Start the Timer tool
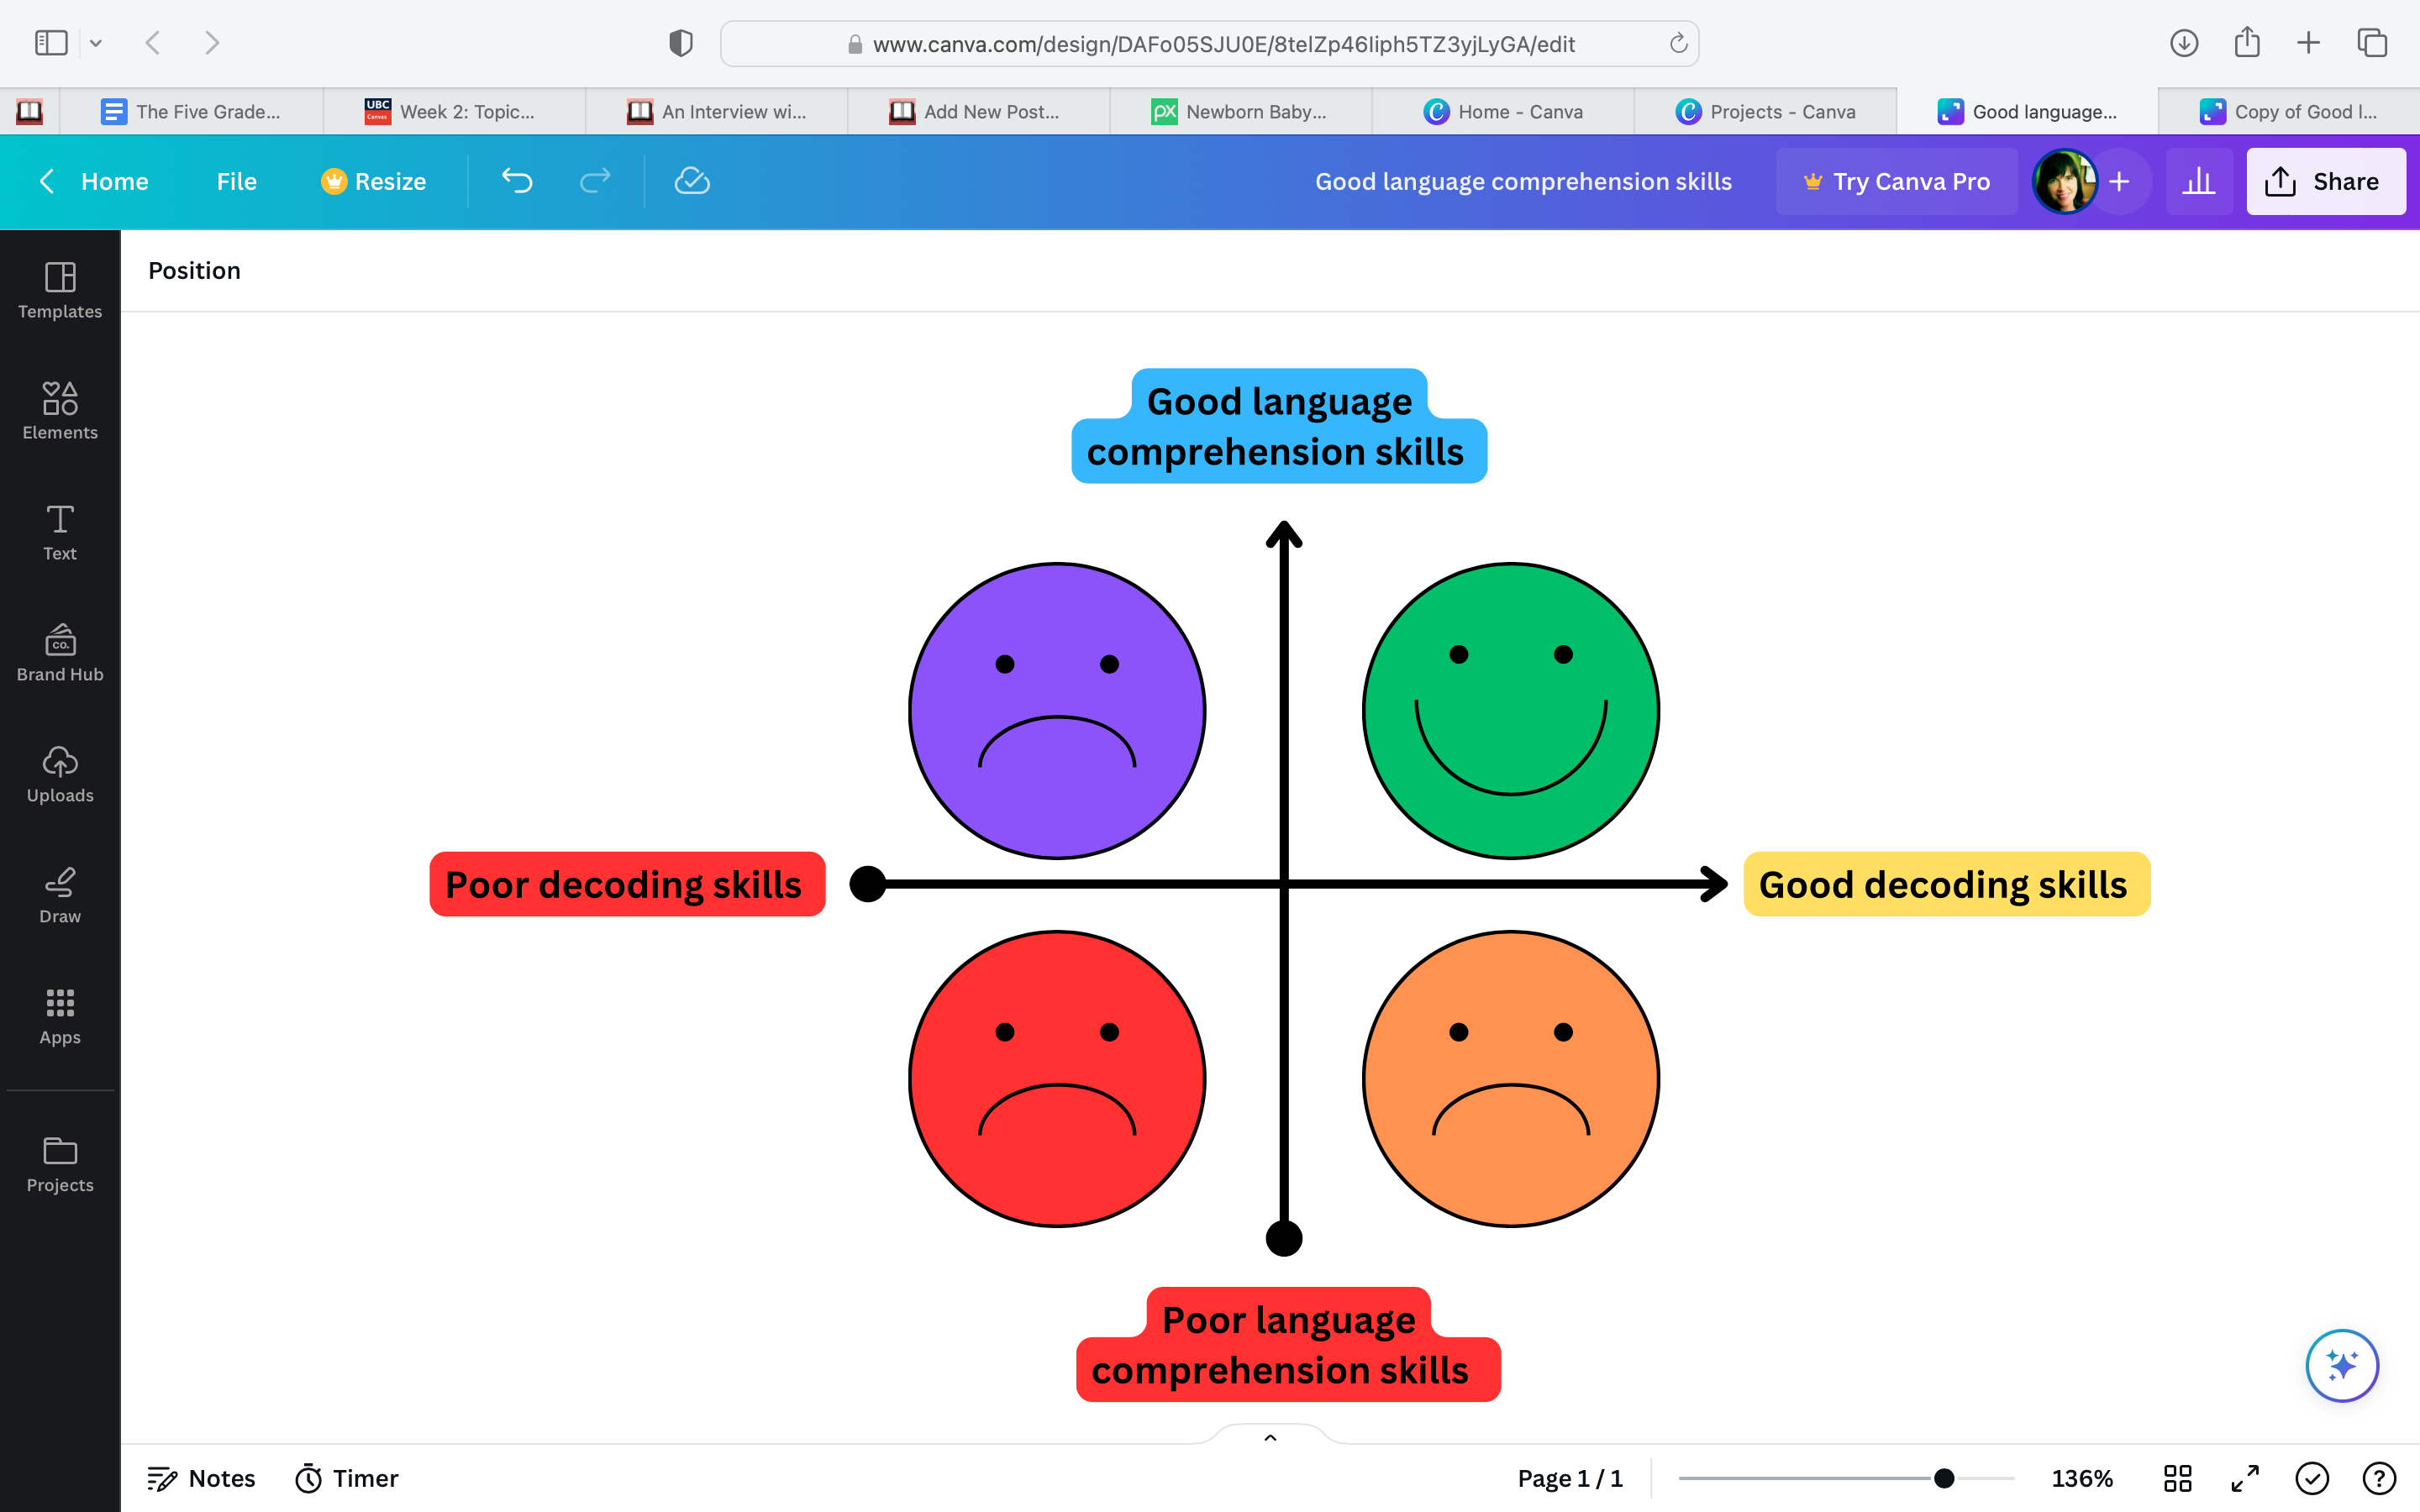Screen dimensions: 2420x1512 pyautogui.click(x=346, y=1478)
